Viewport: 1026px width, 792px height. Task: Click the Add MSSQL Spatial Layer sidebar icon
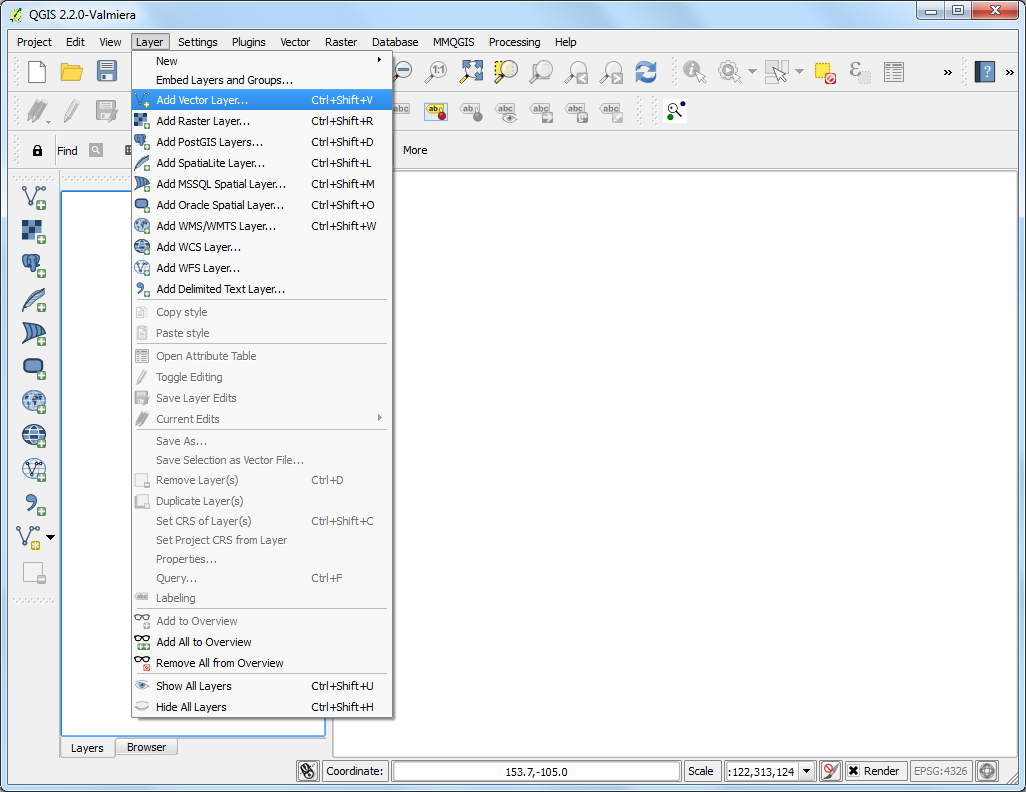[33, 333]
